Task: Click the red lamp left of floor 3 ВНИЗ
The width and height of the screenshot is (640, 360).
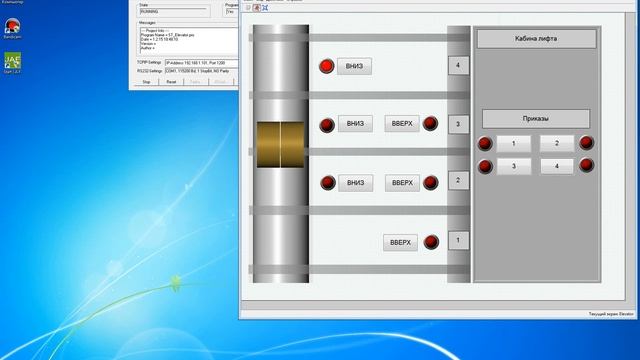Action: tap(327, 125)
